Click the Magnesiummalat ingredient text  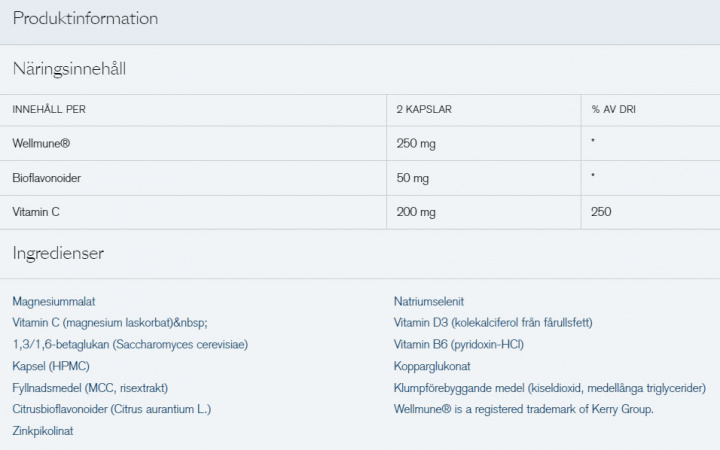click(x=53, y=301)
